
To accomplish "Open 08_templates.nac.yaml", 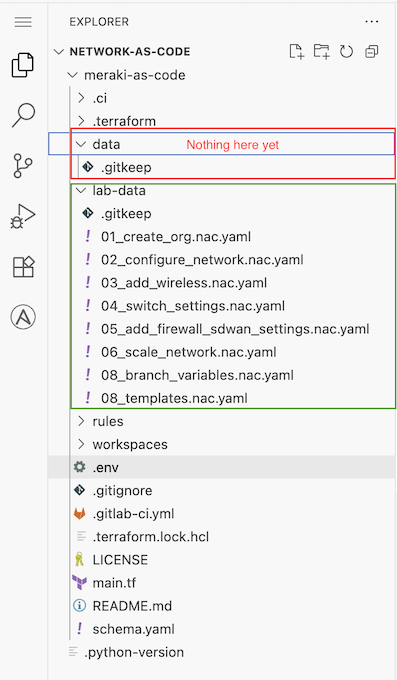I will coord(174,398).
